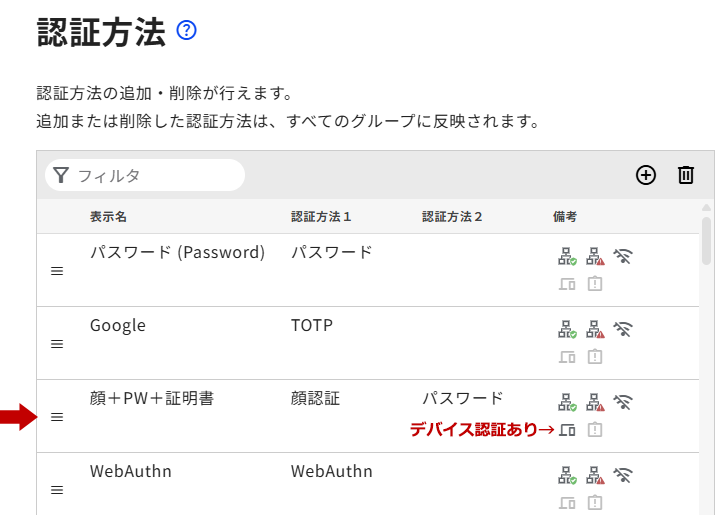Click the add authentication method plus icon
715x515 pixels.
(646, 175)
